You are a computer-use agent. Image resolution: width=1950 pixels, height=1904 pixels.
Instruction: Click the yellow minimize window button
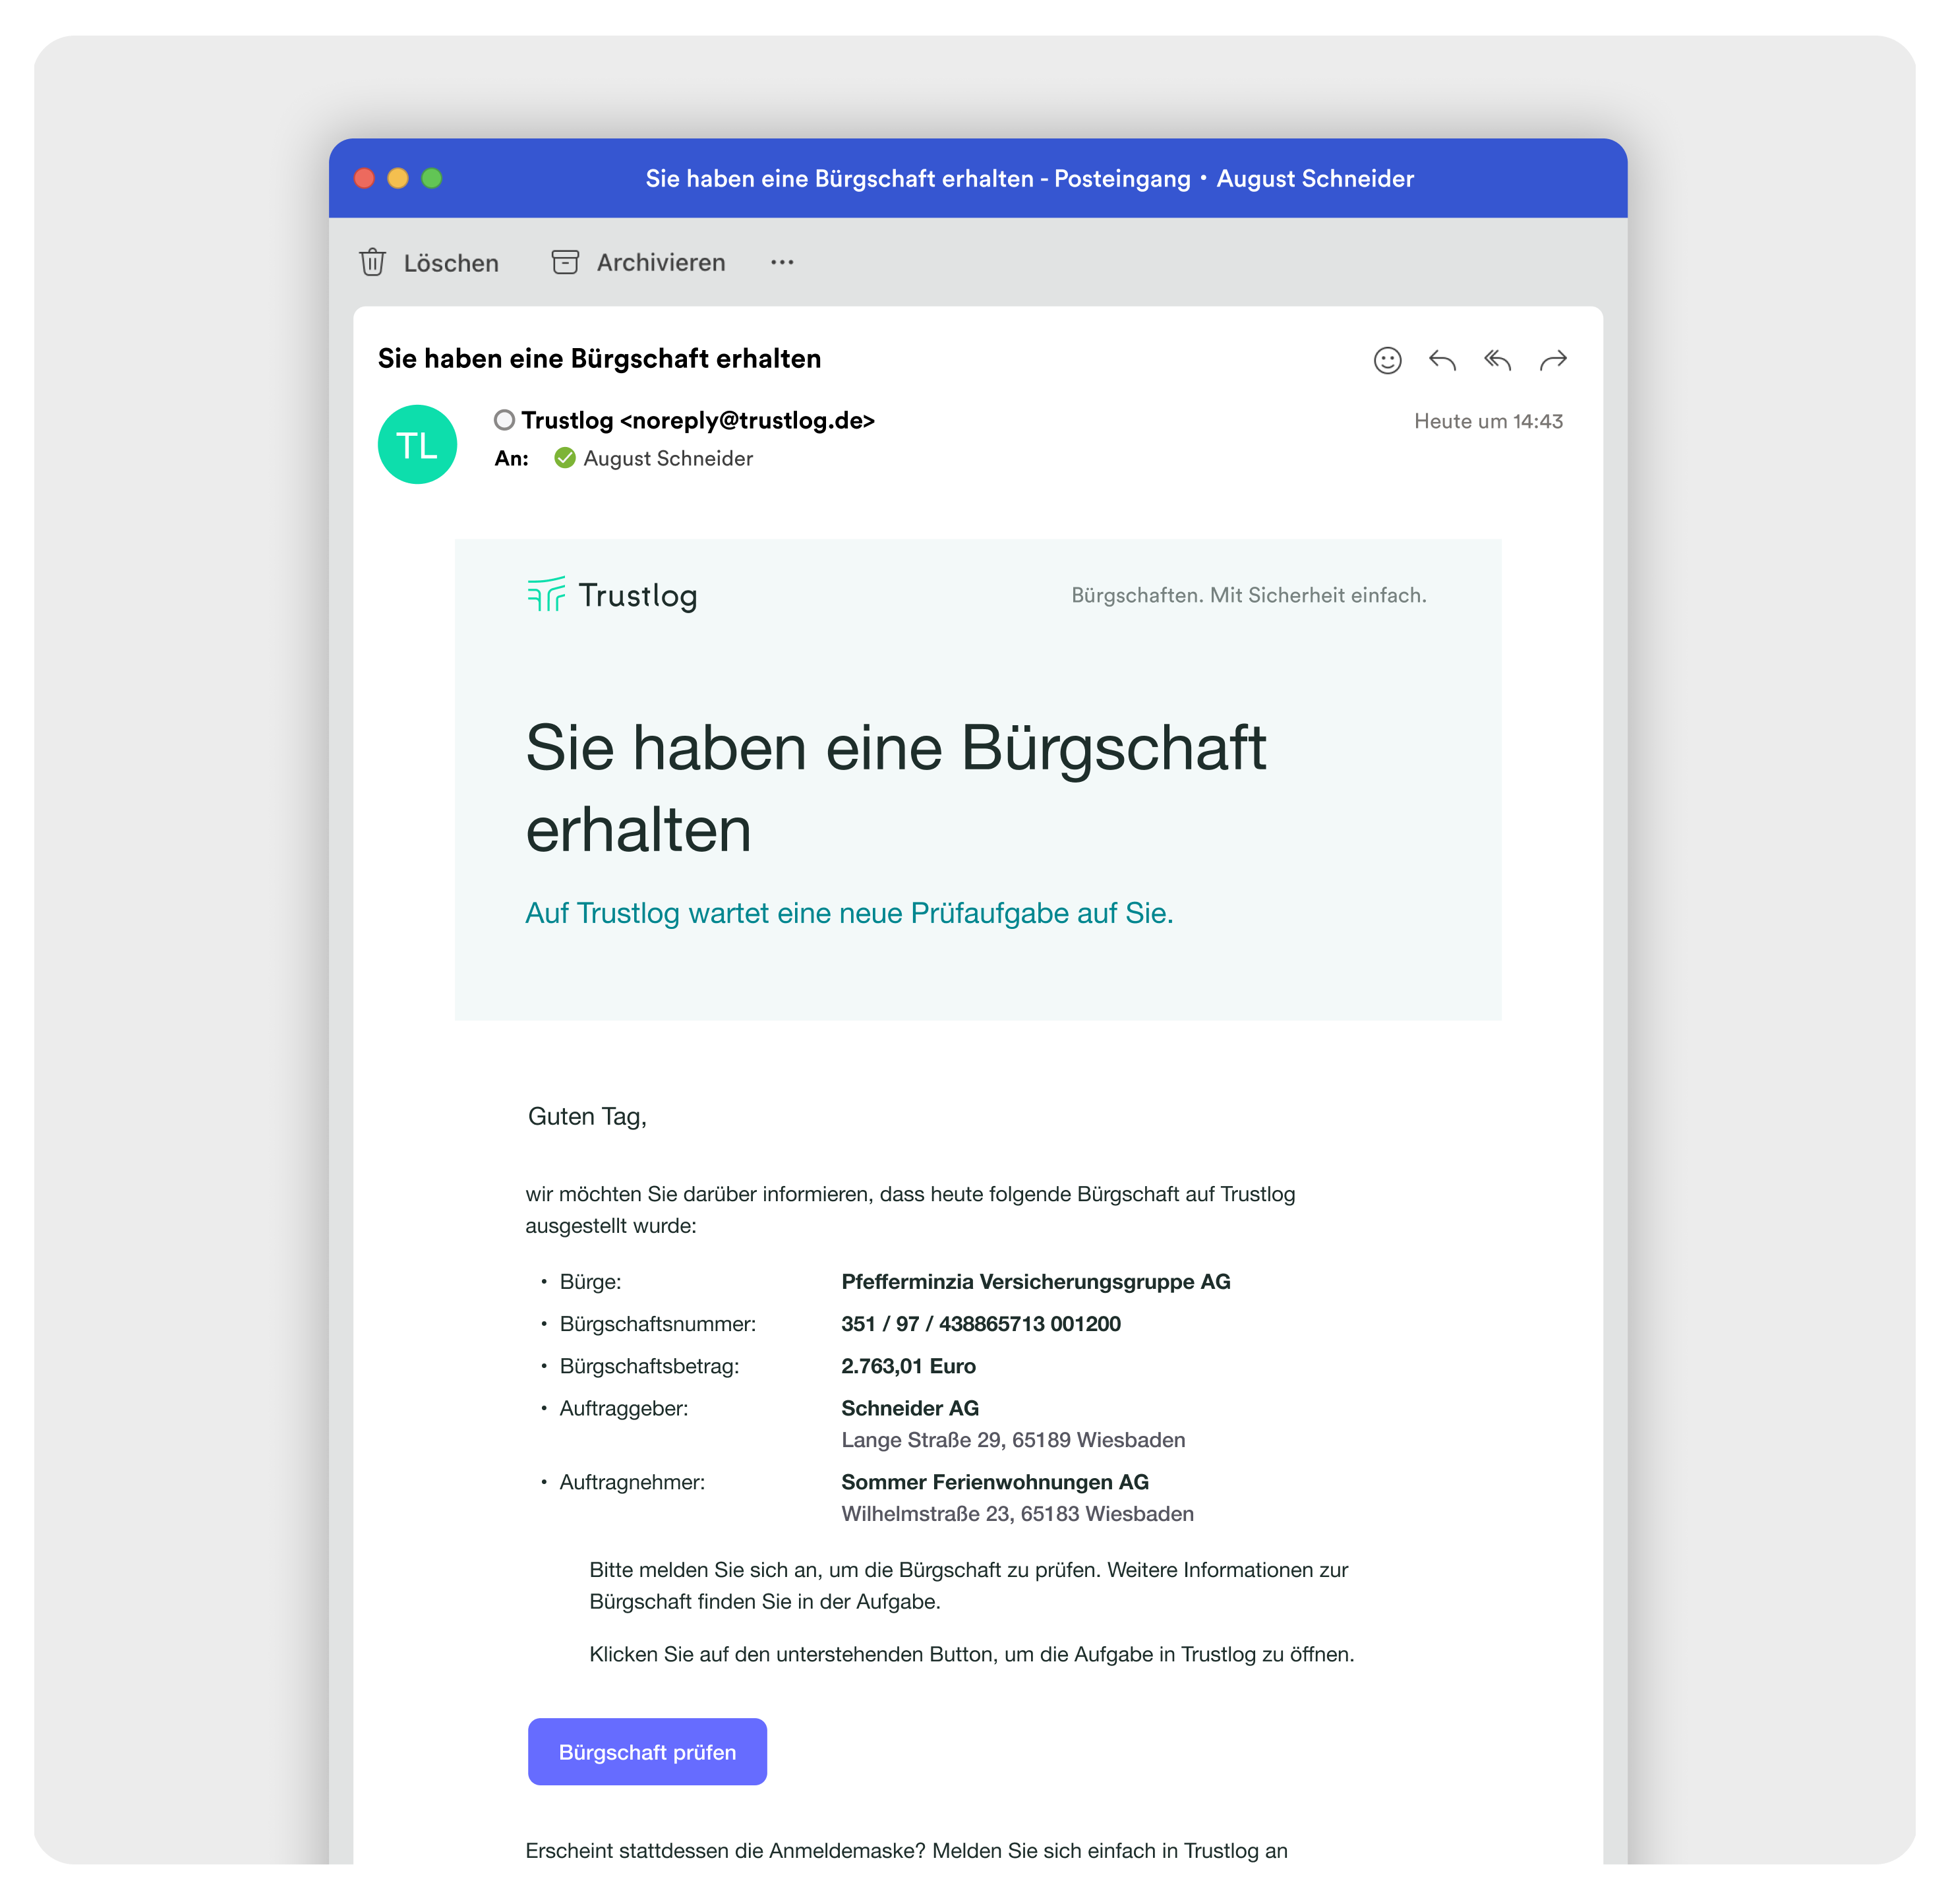398,178
